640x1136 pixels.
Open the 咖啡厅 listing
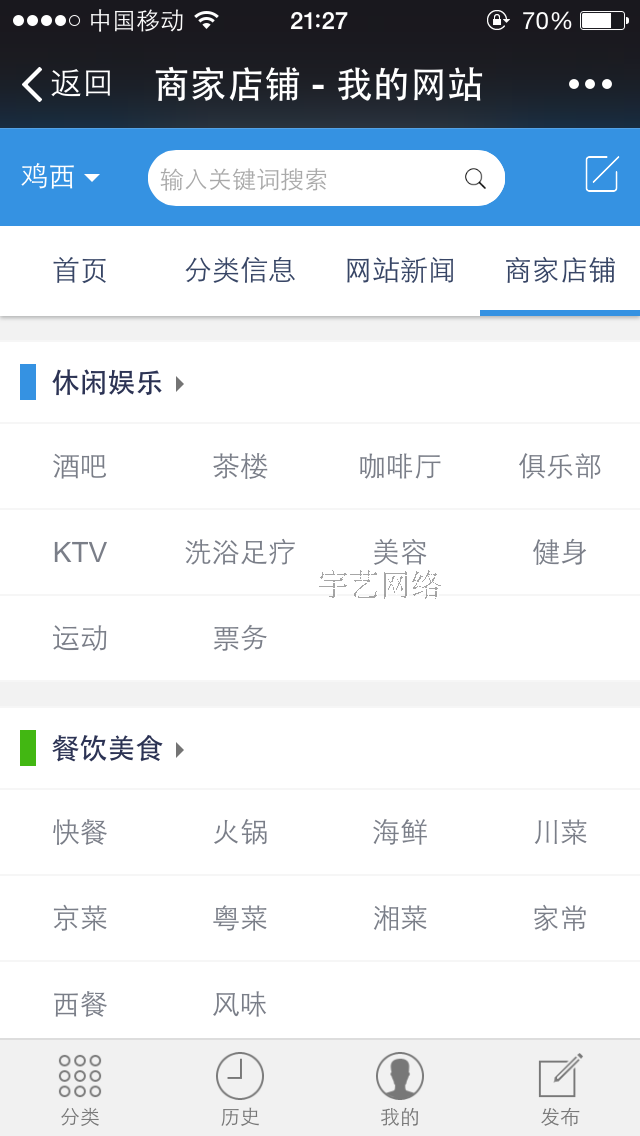399,466
